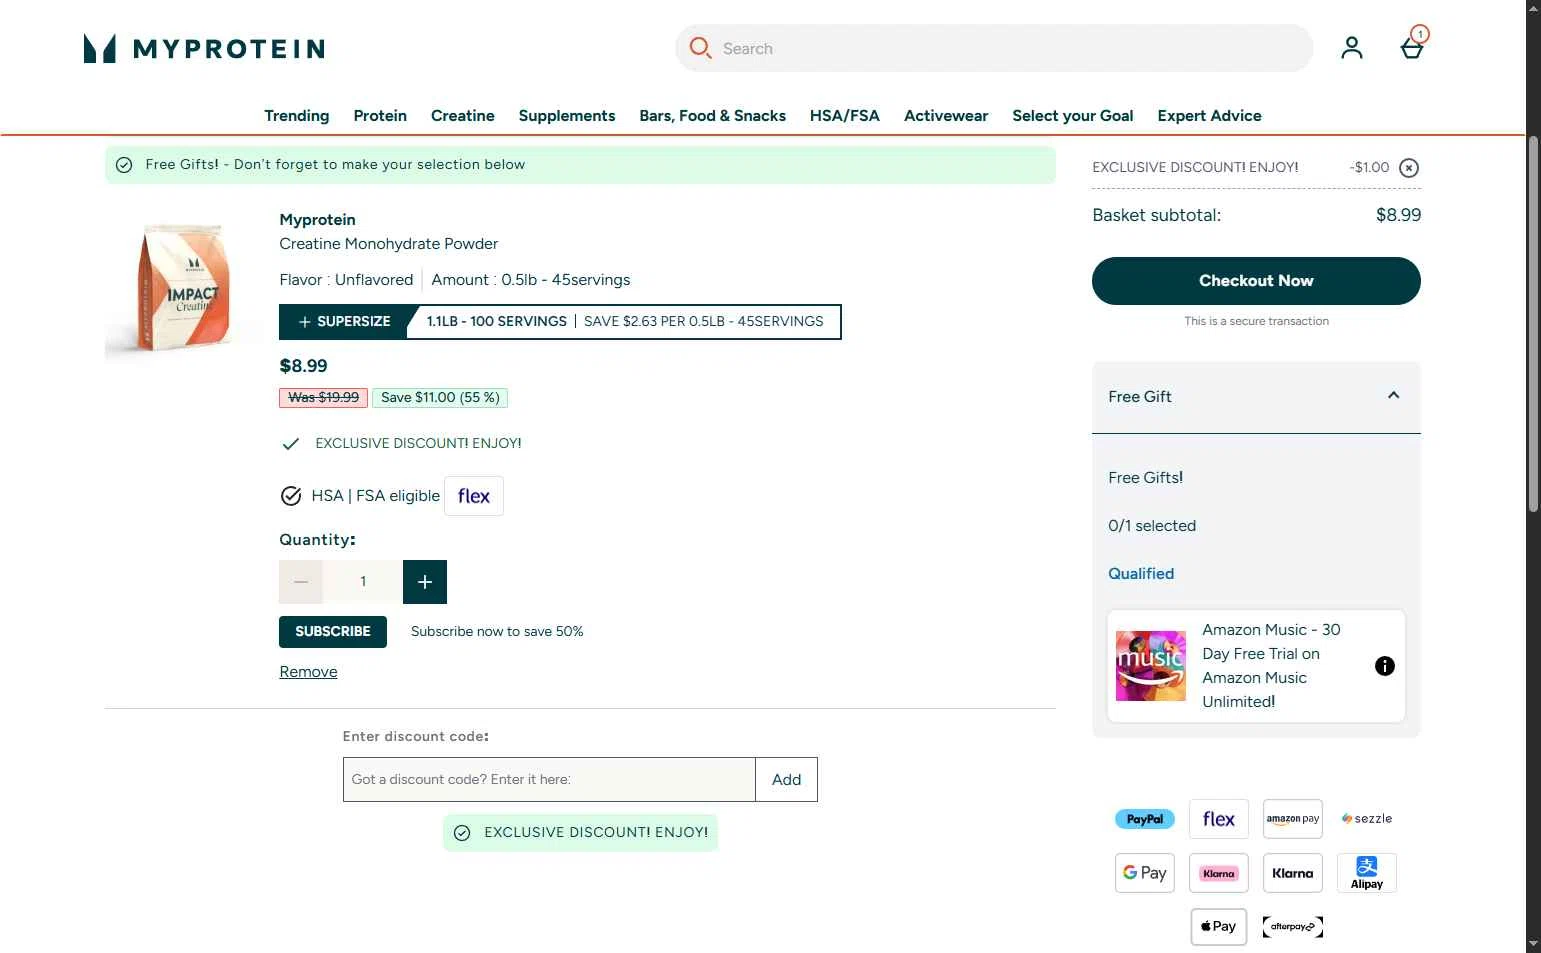
Task: Click the Afterpay icon
Action: pyautogui.click(x=1293, y=927)
